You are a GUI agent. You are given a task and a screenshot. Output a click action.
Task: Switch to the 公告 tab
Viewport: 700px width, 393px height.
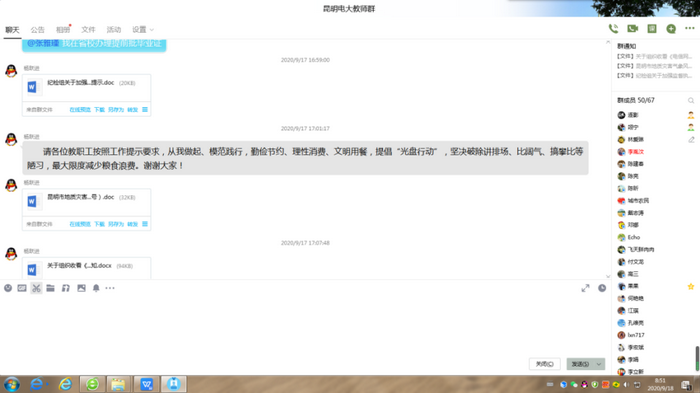click(38, 29)
